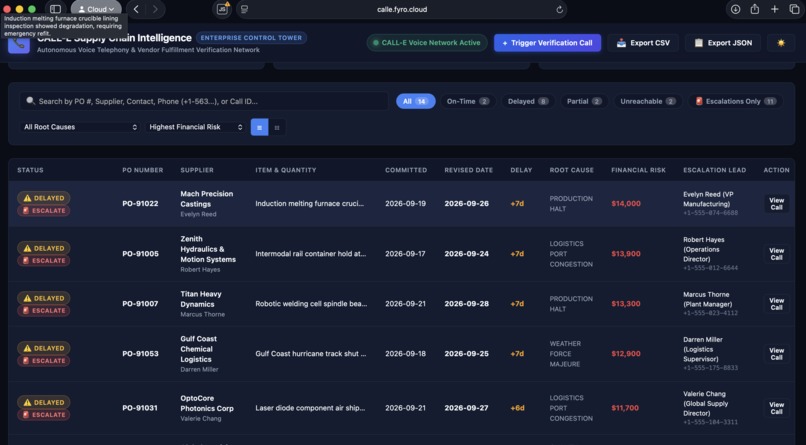Click the Safari share icon
The image size is (806, 445).
(755, 9)
